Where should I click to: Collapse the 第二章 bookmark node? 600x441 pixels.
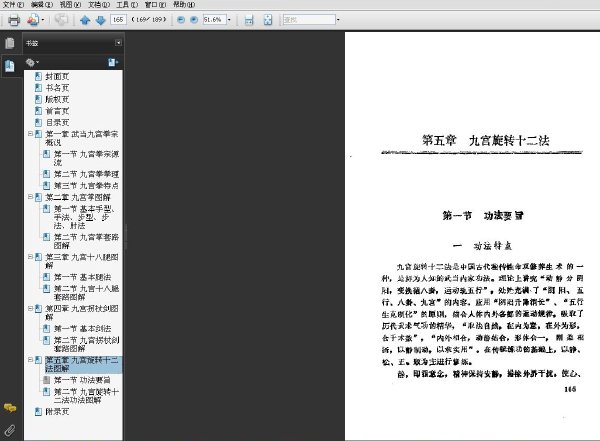click(x=30, y=197)
